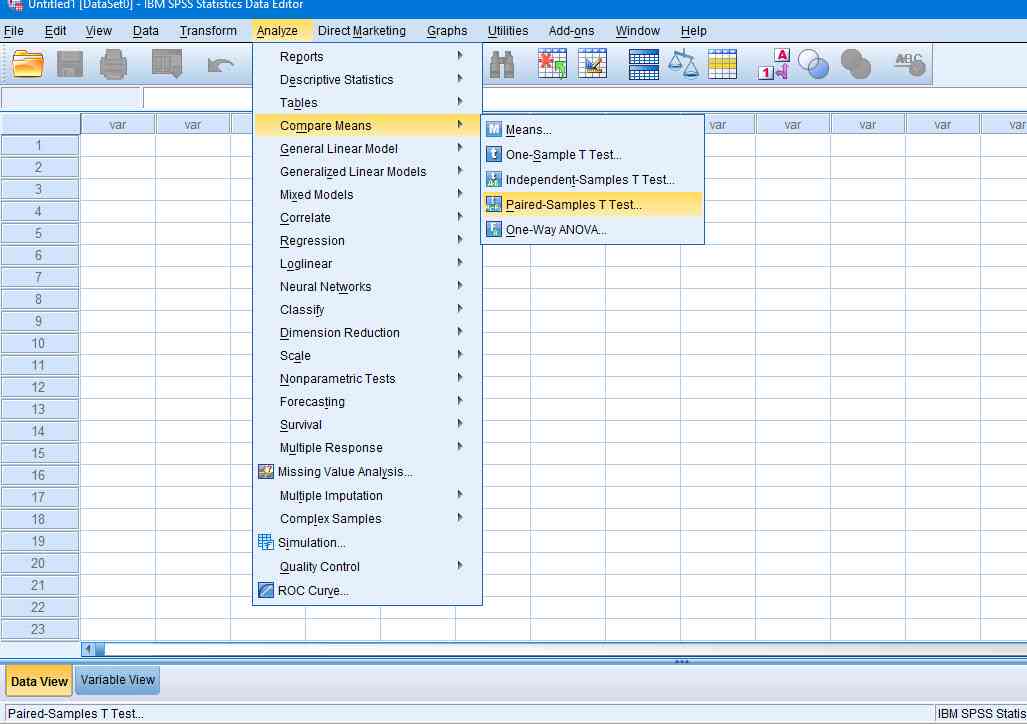The image size is (1027, 724).
Task: Click the Undo arrow icon
Action: click(x=220, y=65)
